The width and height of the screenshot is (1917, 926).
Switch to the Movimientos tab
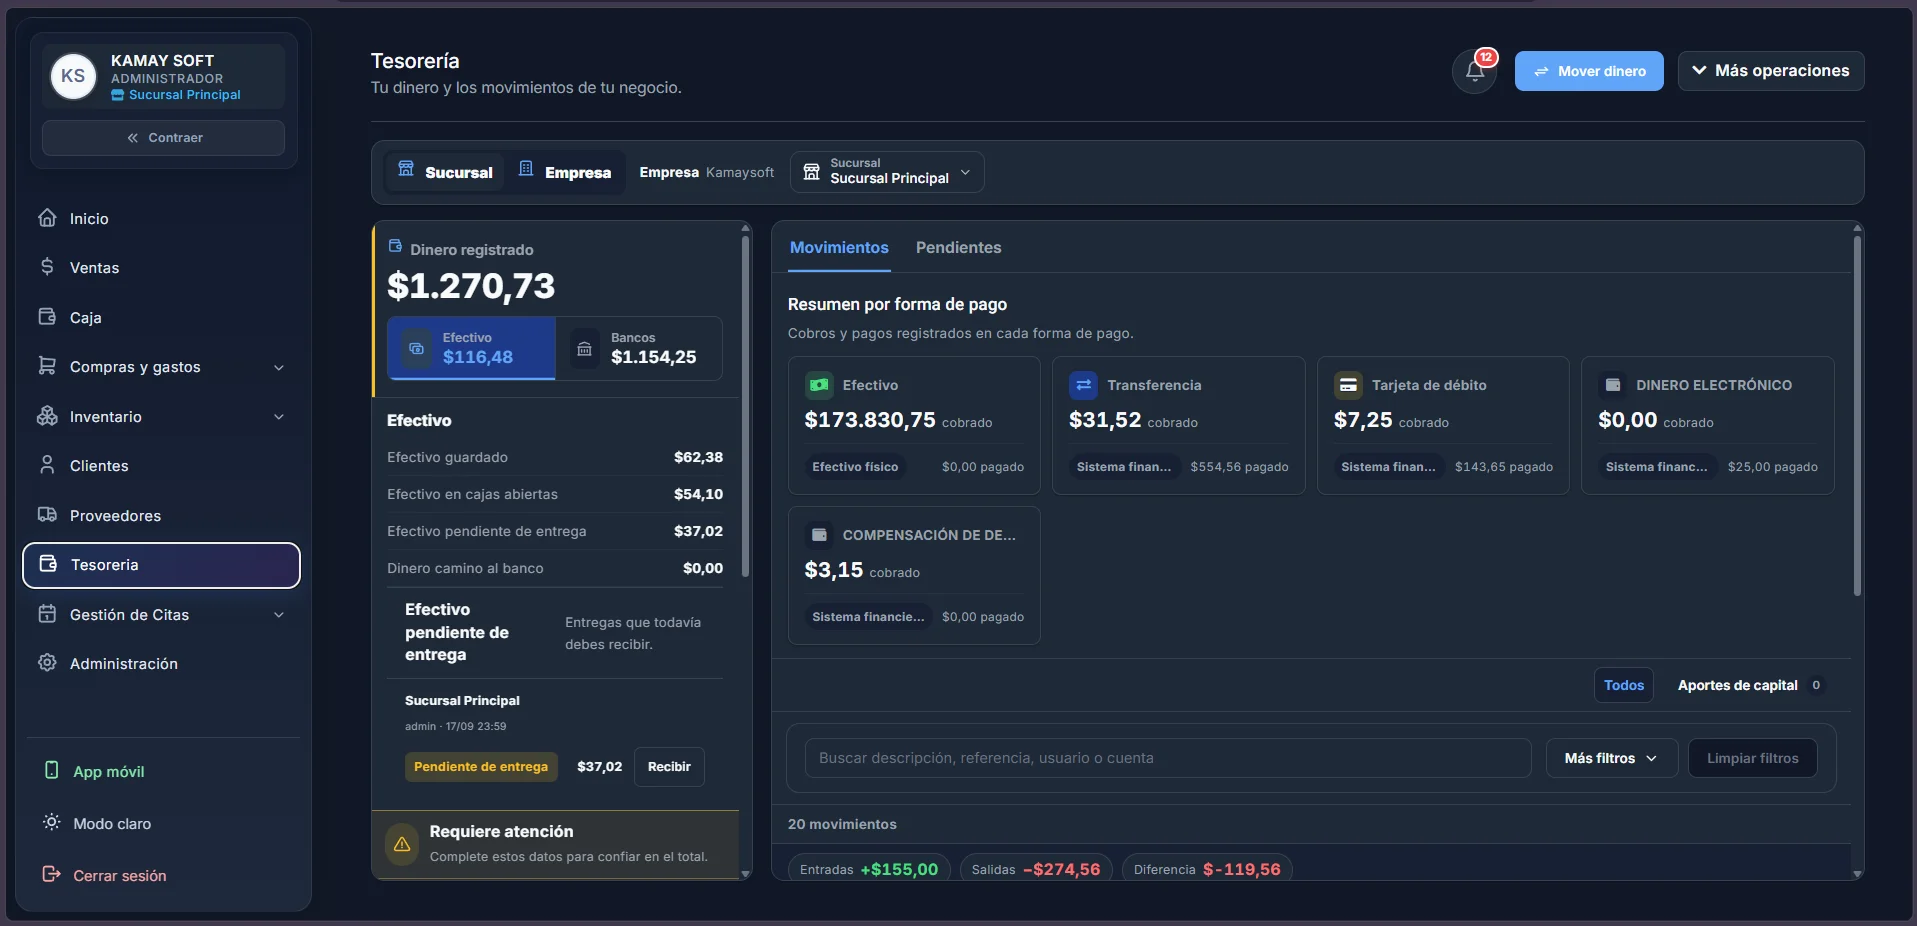[839, 247]
